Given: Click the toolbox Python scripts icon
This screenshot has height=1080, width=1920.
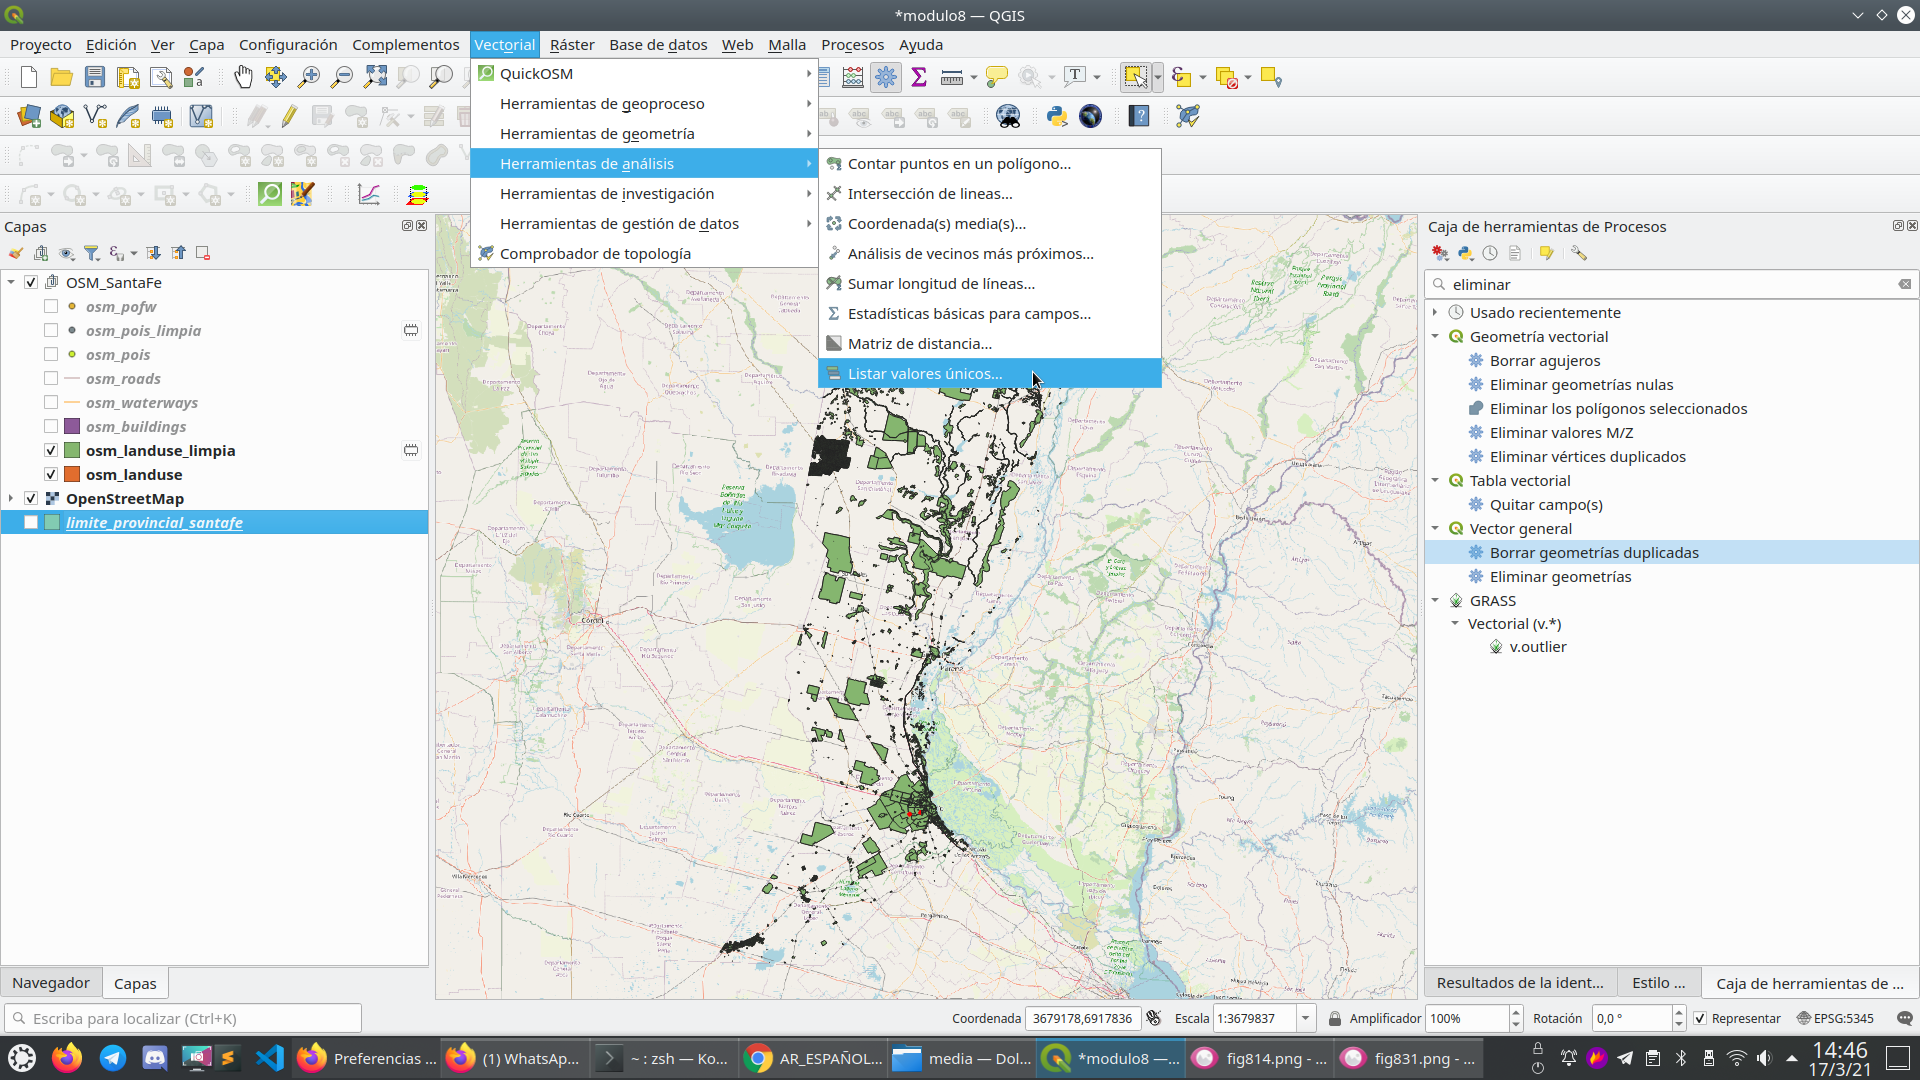Looking at the screenshot, I should (x=1465, y=253).
